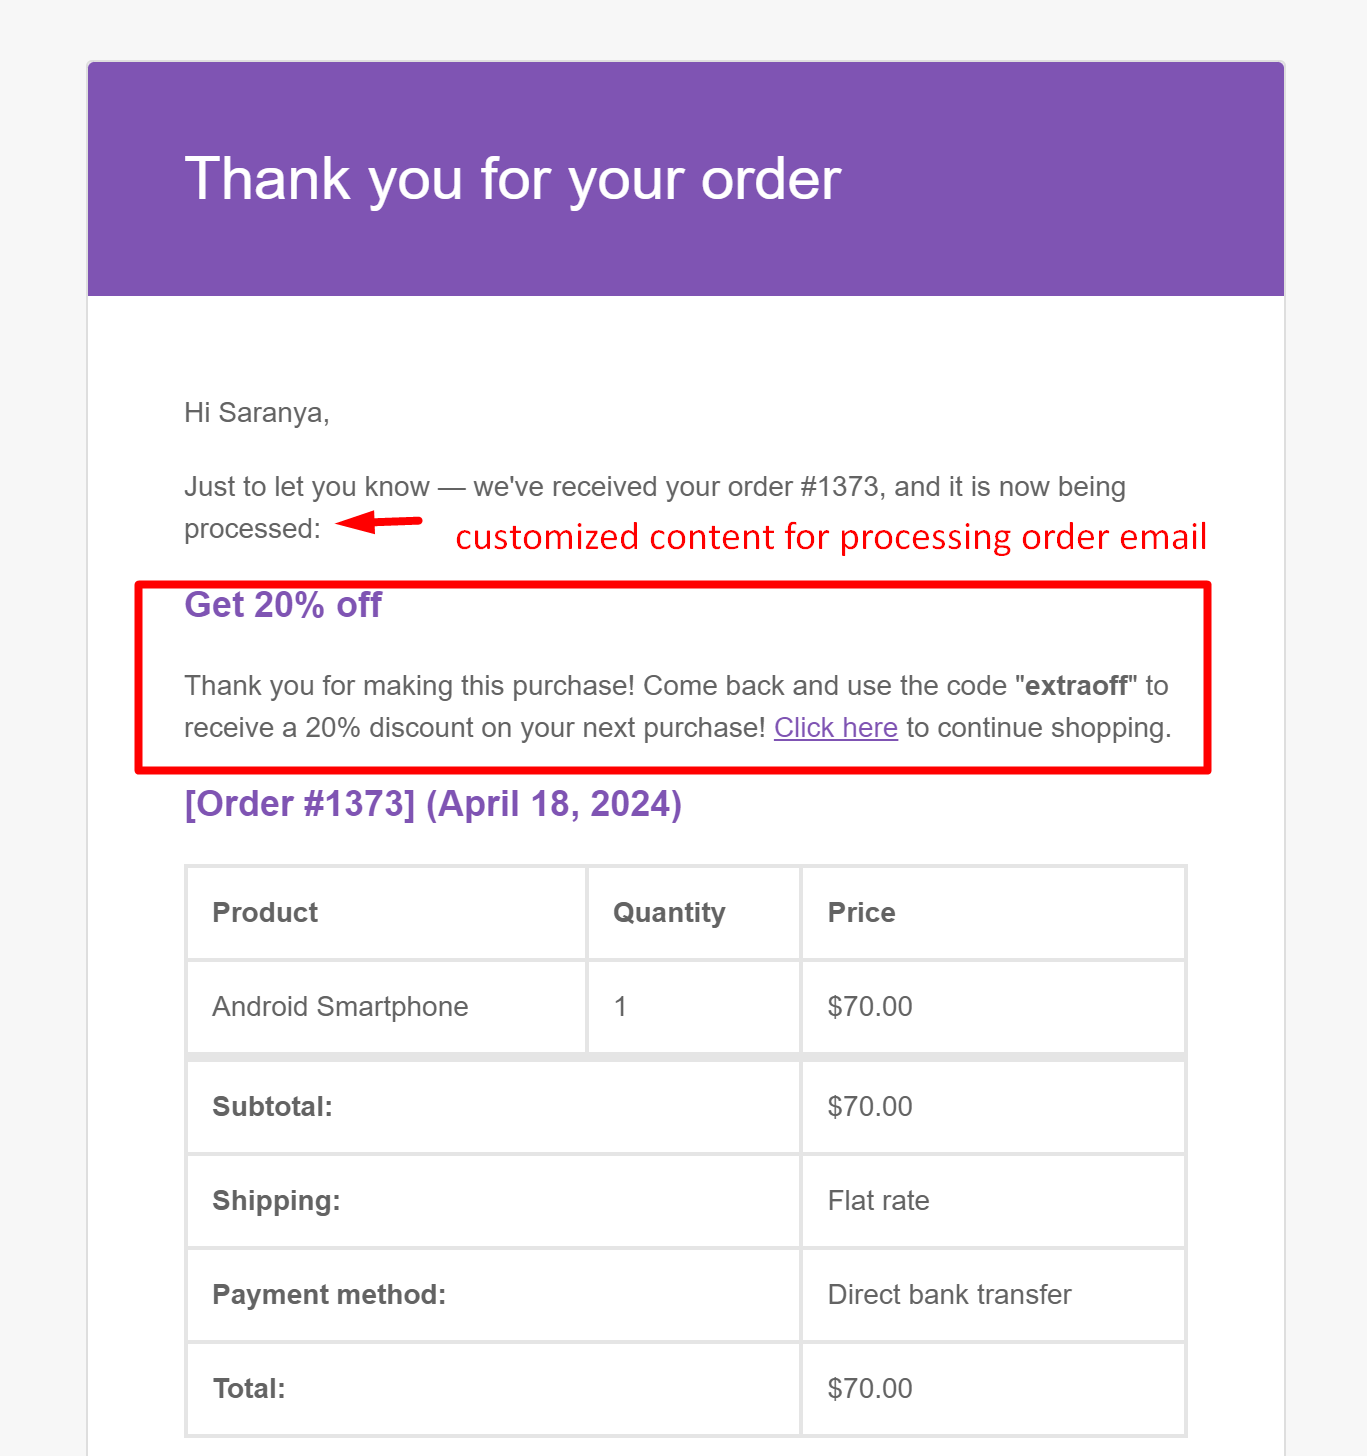
Task: Click the "Subtotal:" row label
Action: 272,1107
